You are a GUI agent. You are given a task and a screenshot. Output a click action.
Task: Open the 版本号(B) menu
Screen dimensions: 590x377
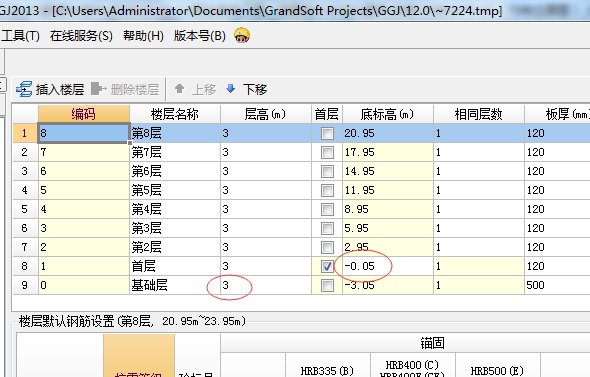pos(199,36)
